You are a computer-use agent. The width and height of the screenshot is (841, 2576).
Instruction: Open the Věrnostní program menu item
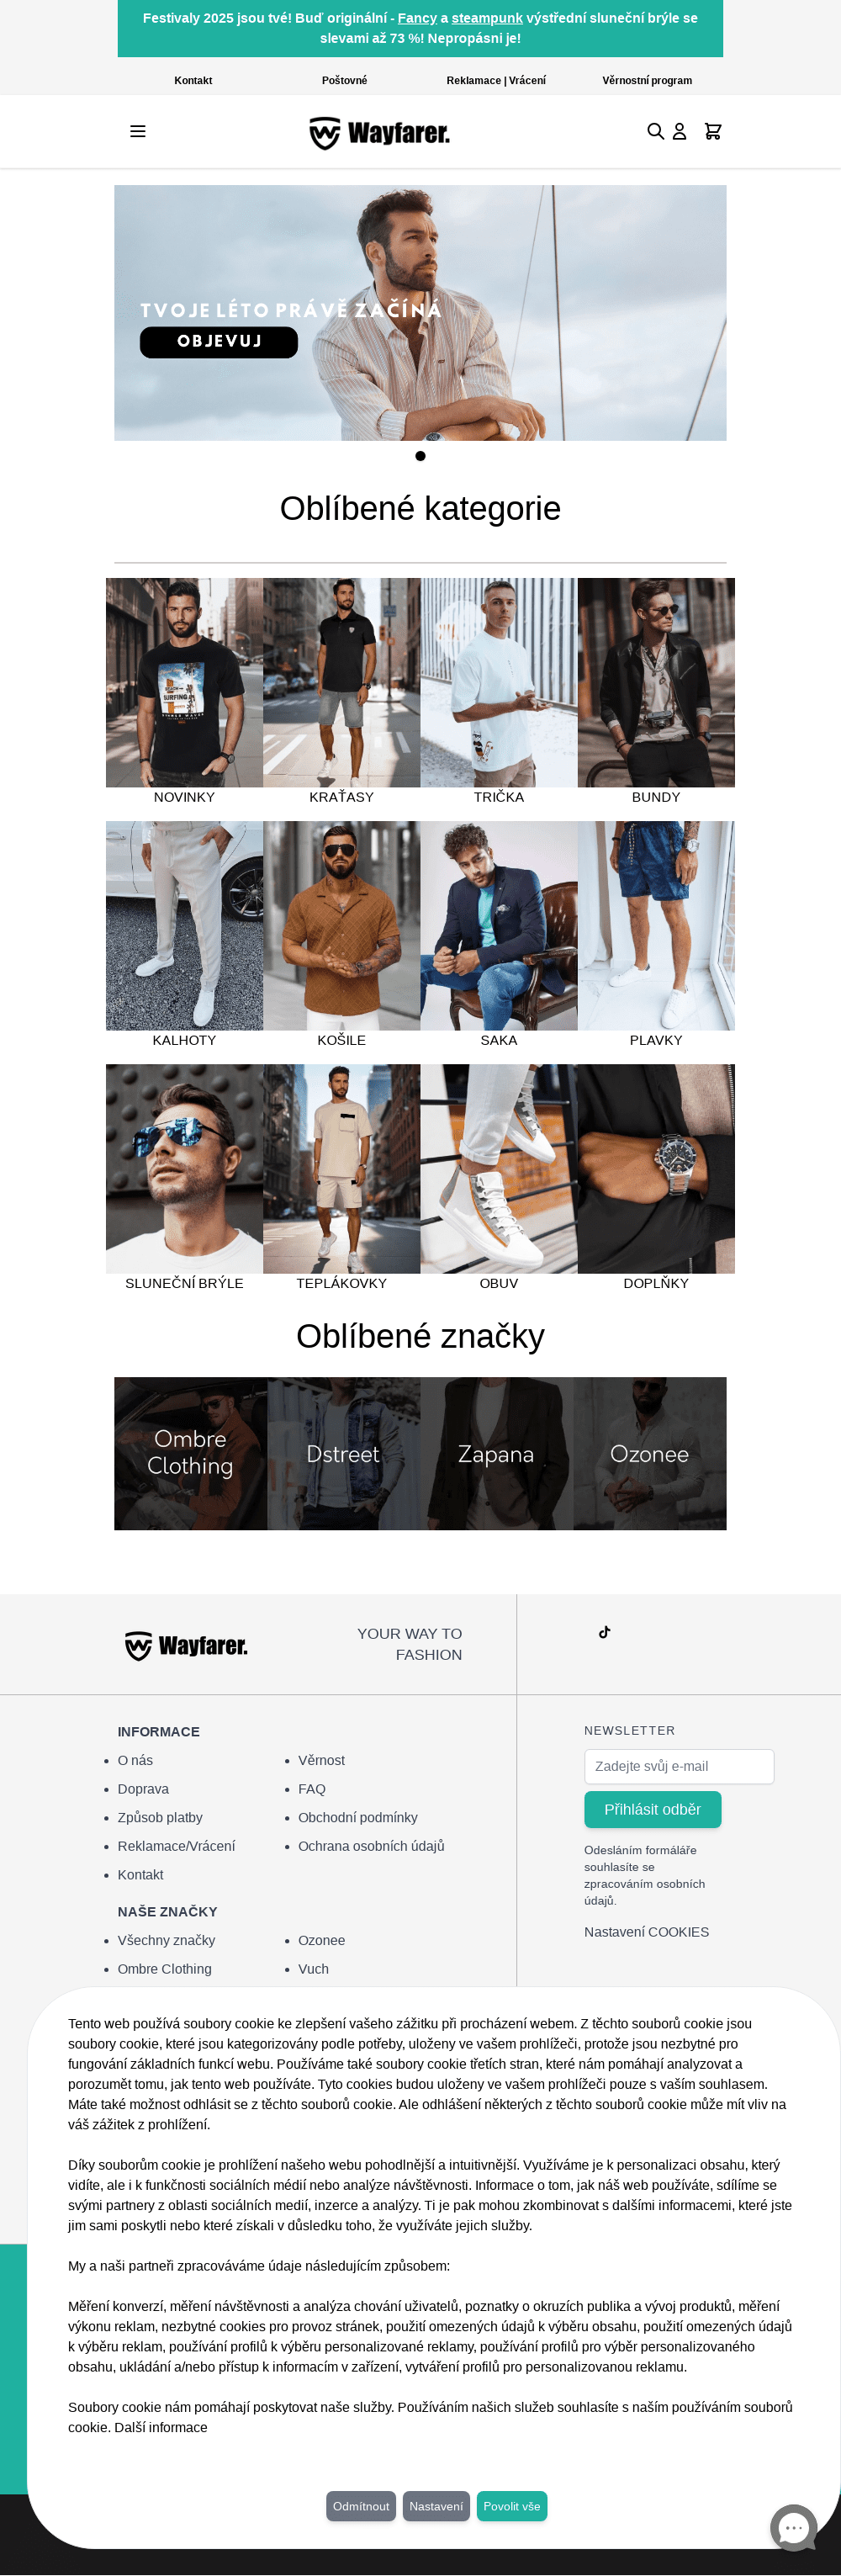pyautogui.click(x=647, y=80)
